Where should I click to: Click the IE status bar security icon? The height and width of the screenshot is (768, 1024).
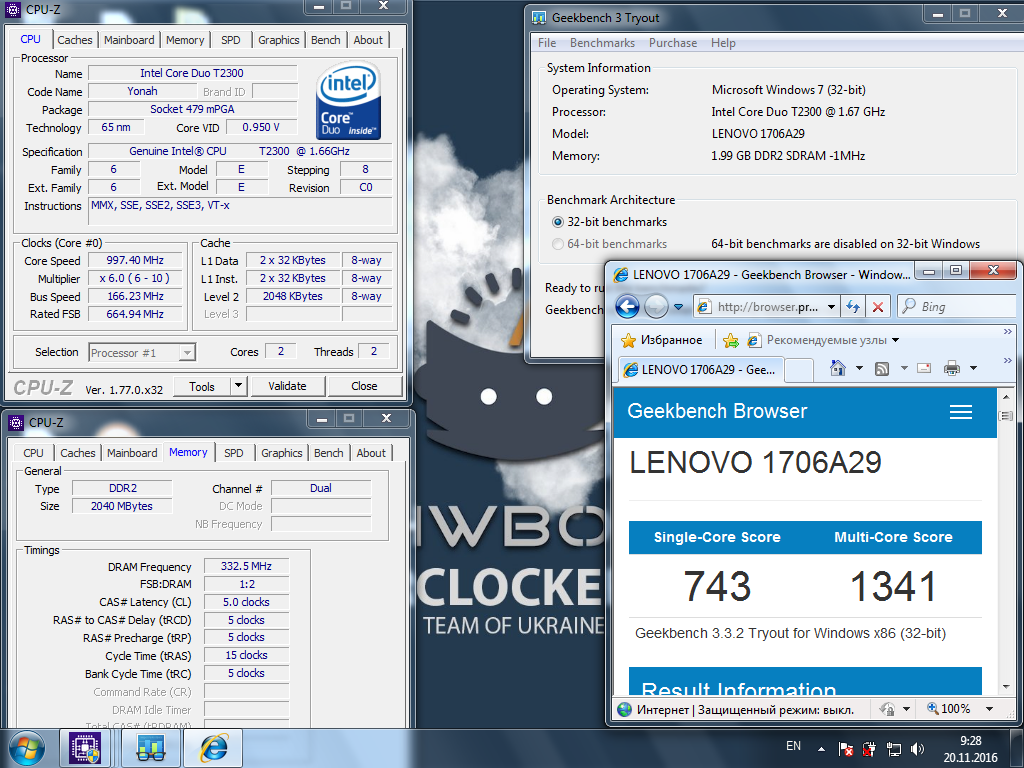(x=887, y=709)
